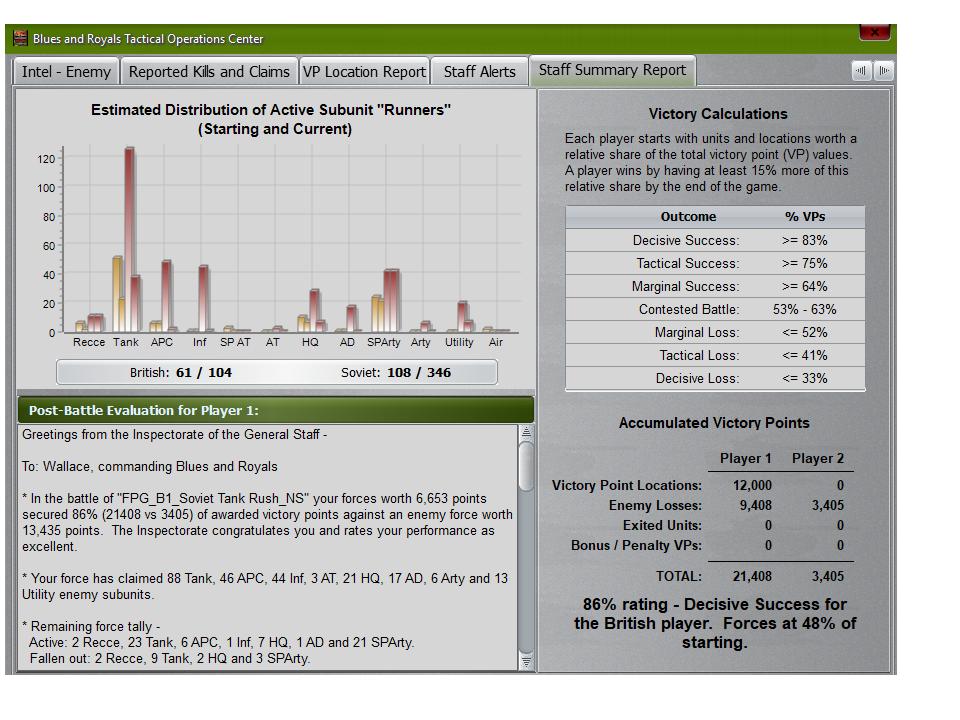Click the Decisive Loss: outcome row

point(715,378)
